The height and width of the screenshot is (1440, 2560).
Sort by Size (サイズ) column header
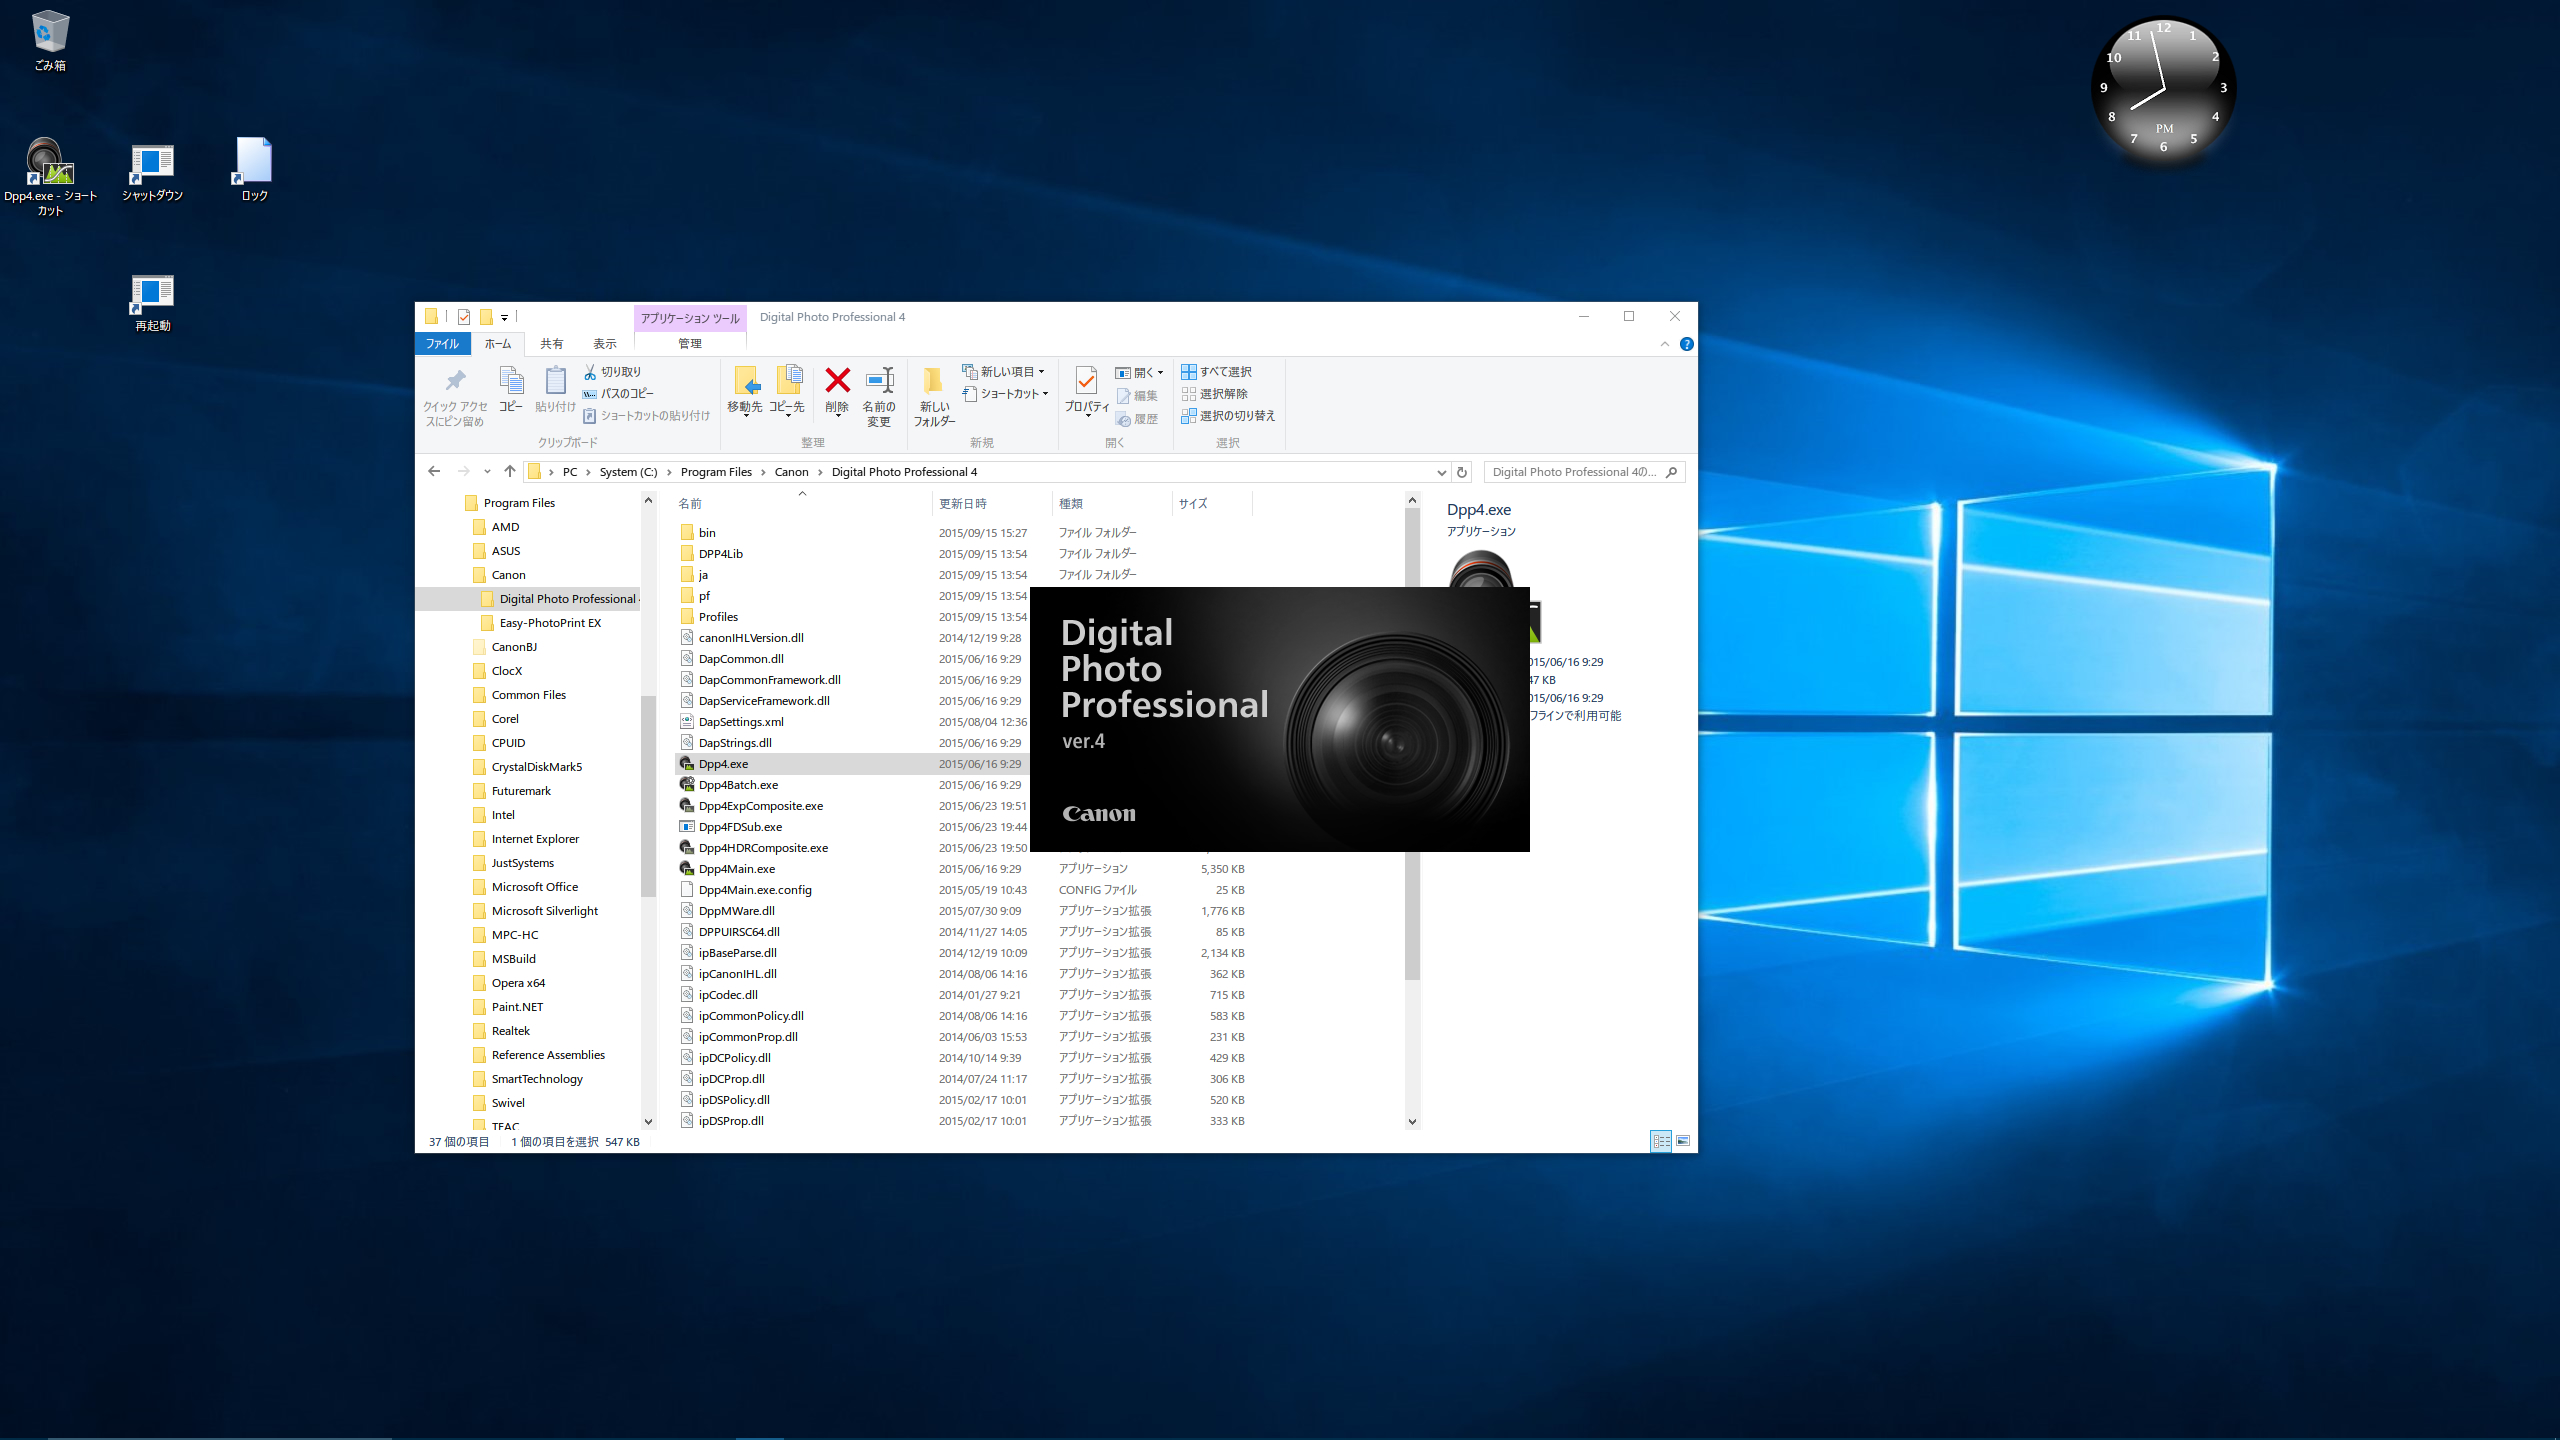[x=1212, y=504]
